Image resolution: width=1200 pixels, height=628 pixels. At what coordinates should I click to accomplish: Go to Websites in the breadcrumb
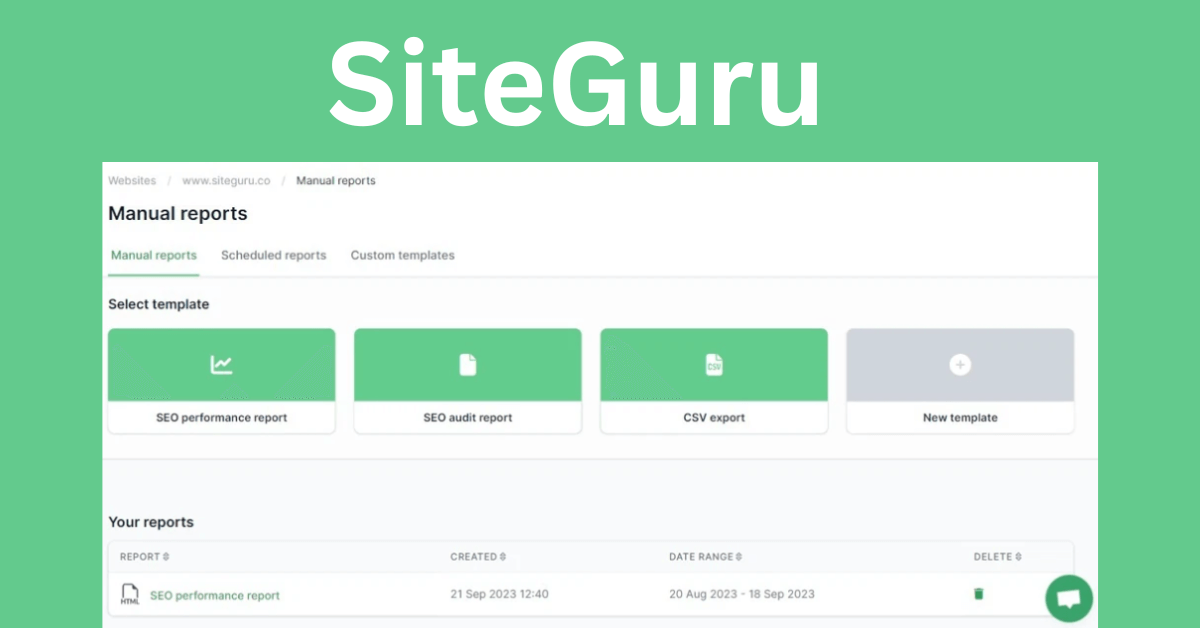pos(132,181)
